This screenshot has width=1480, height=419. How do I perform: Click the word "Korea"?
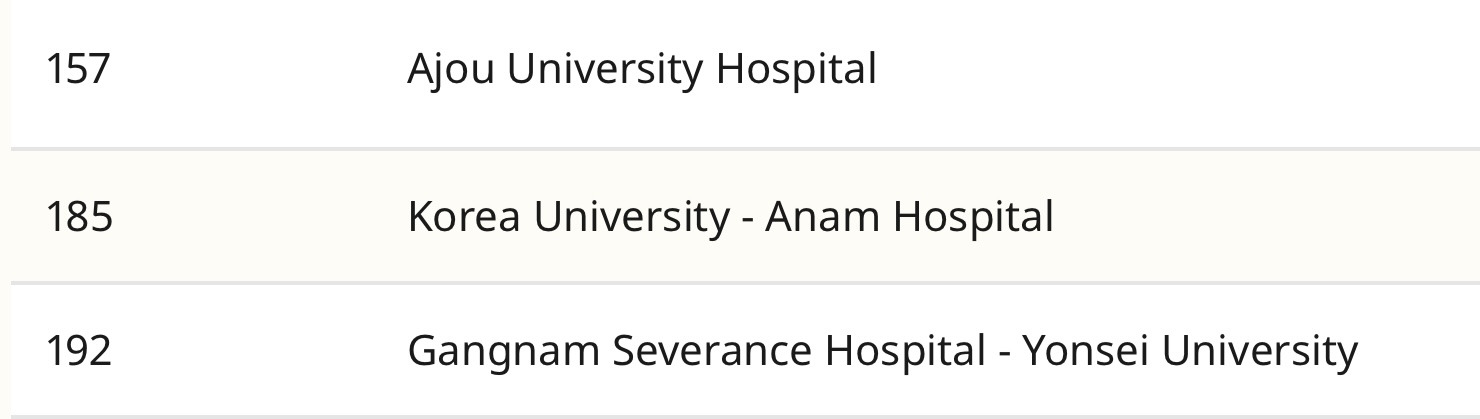pos(463,217)
